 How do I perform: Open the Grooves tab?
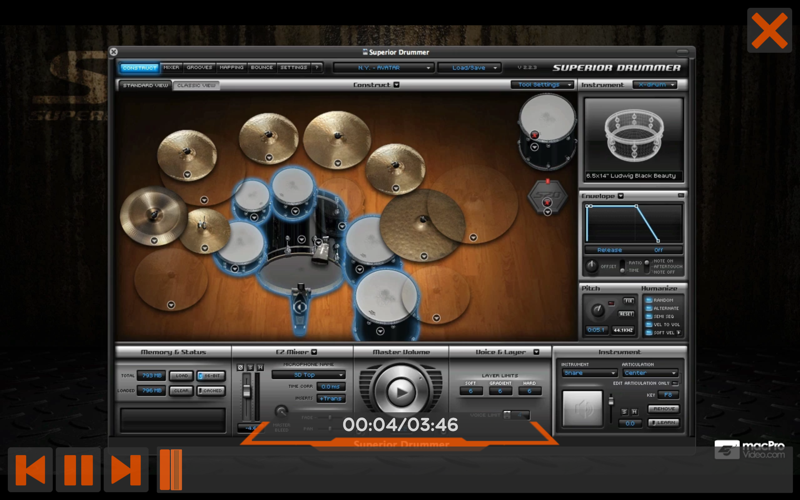[x=199, y=67]
